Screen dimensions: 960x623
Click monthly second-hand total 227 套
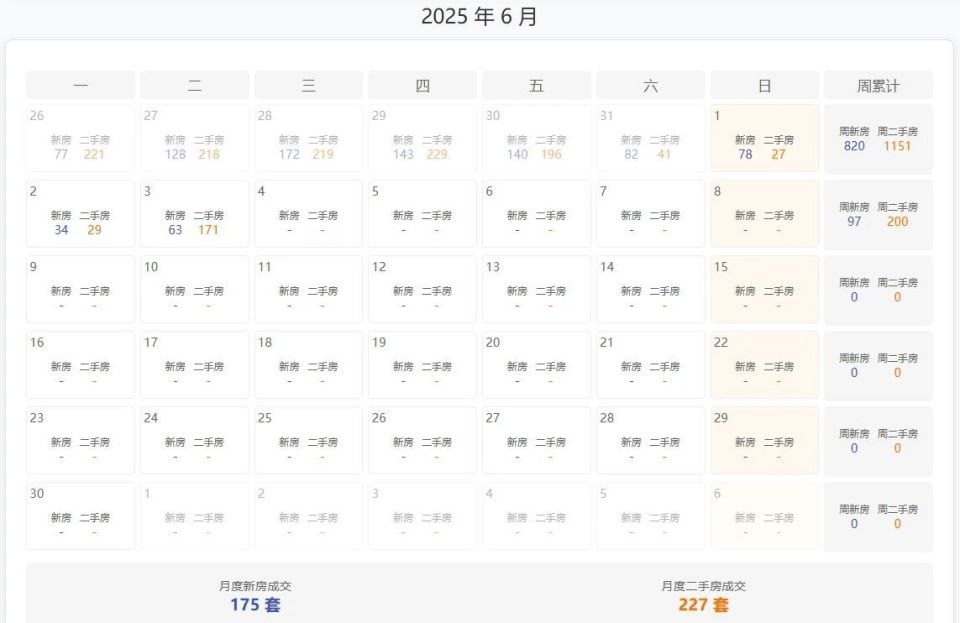pos(703,605)
